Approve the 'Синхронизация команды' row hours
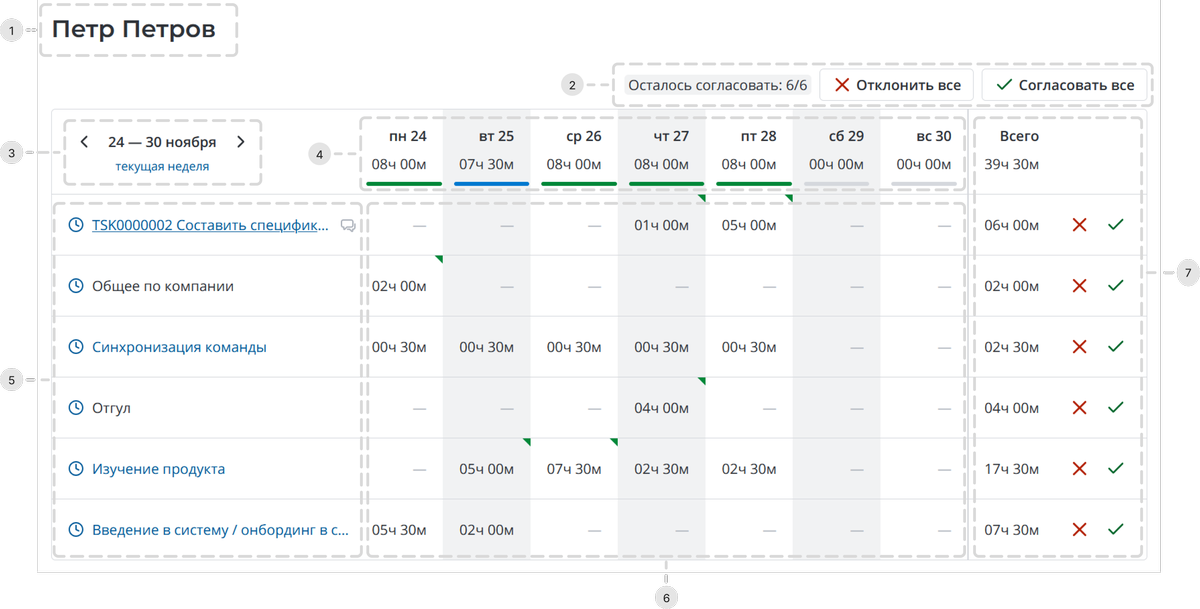 1116,347
